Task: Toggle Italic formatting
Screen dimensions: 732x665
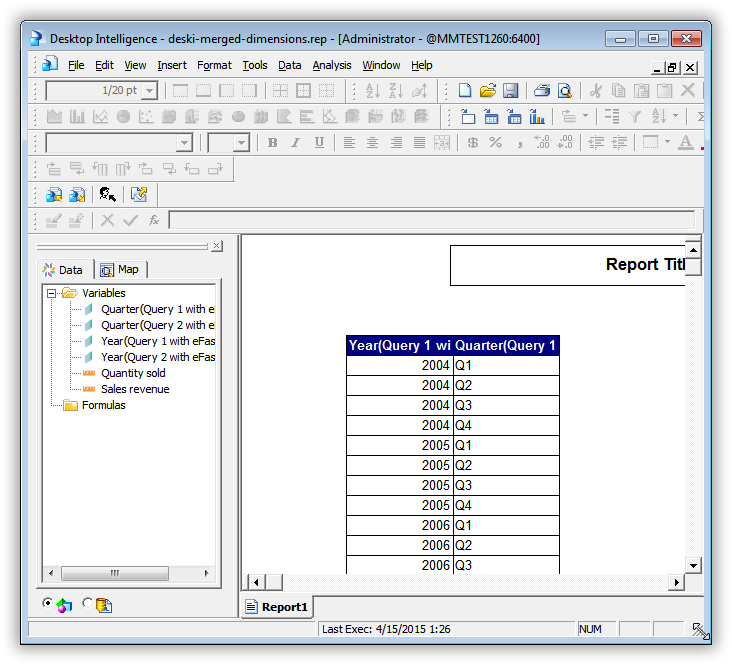Action: pyautogui.click(x=296, y=142)
